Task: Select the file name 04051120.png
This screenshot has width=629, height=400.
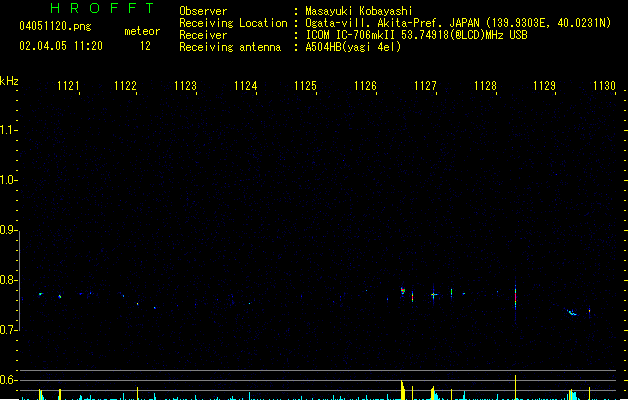Action: (x=55, y=26)
